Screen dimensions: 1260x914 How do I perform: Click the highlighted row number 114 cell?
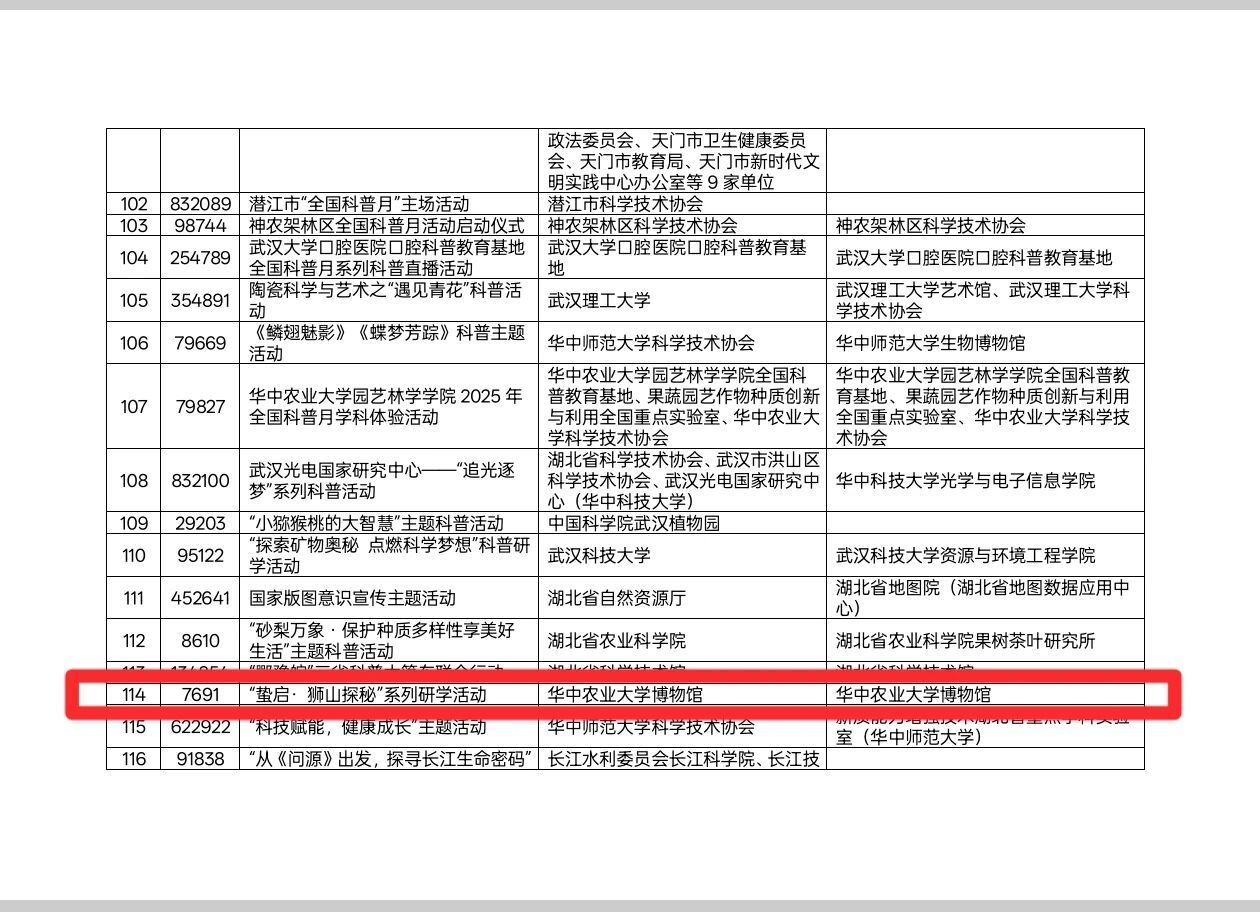click(133, 694)
